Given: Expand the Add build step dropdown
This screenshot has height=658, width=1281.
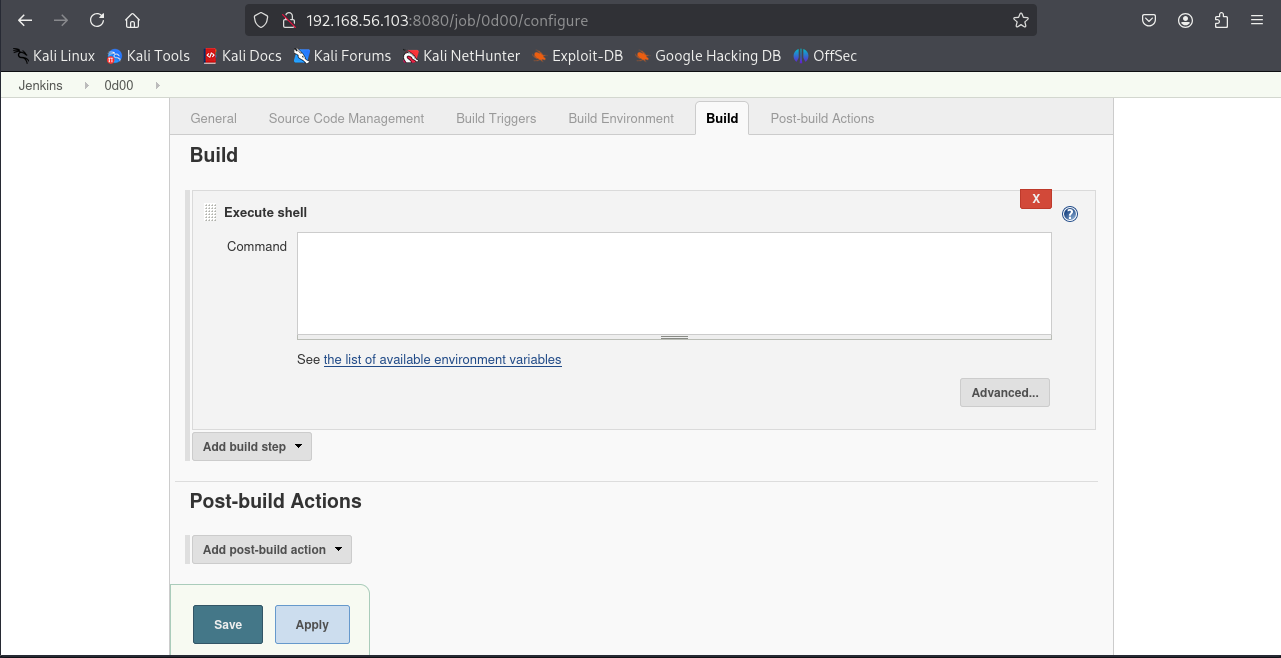Looking at the screenshot, I should pos(251,447).
